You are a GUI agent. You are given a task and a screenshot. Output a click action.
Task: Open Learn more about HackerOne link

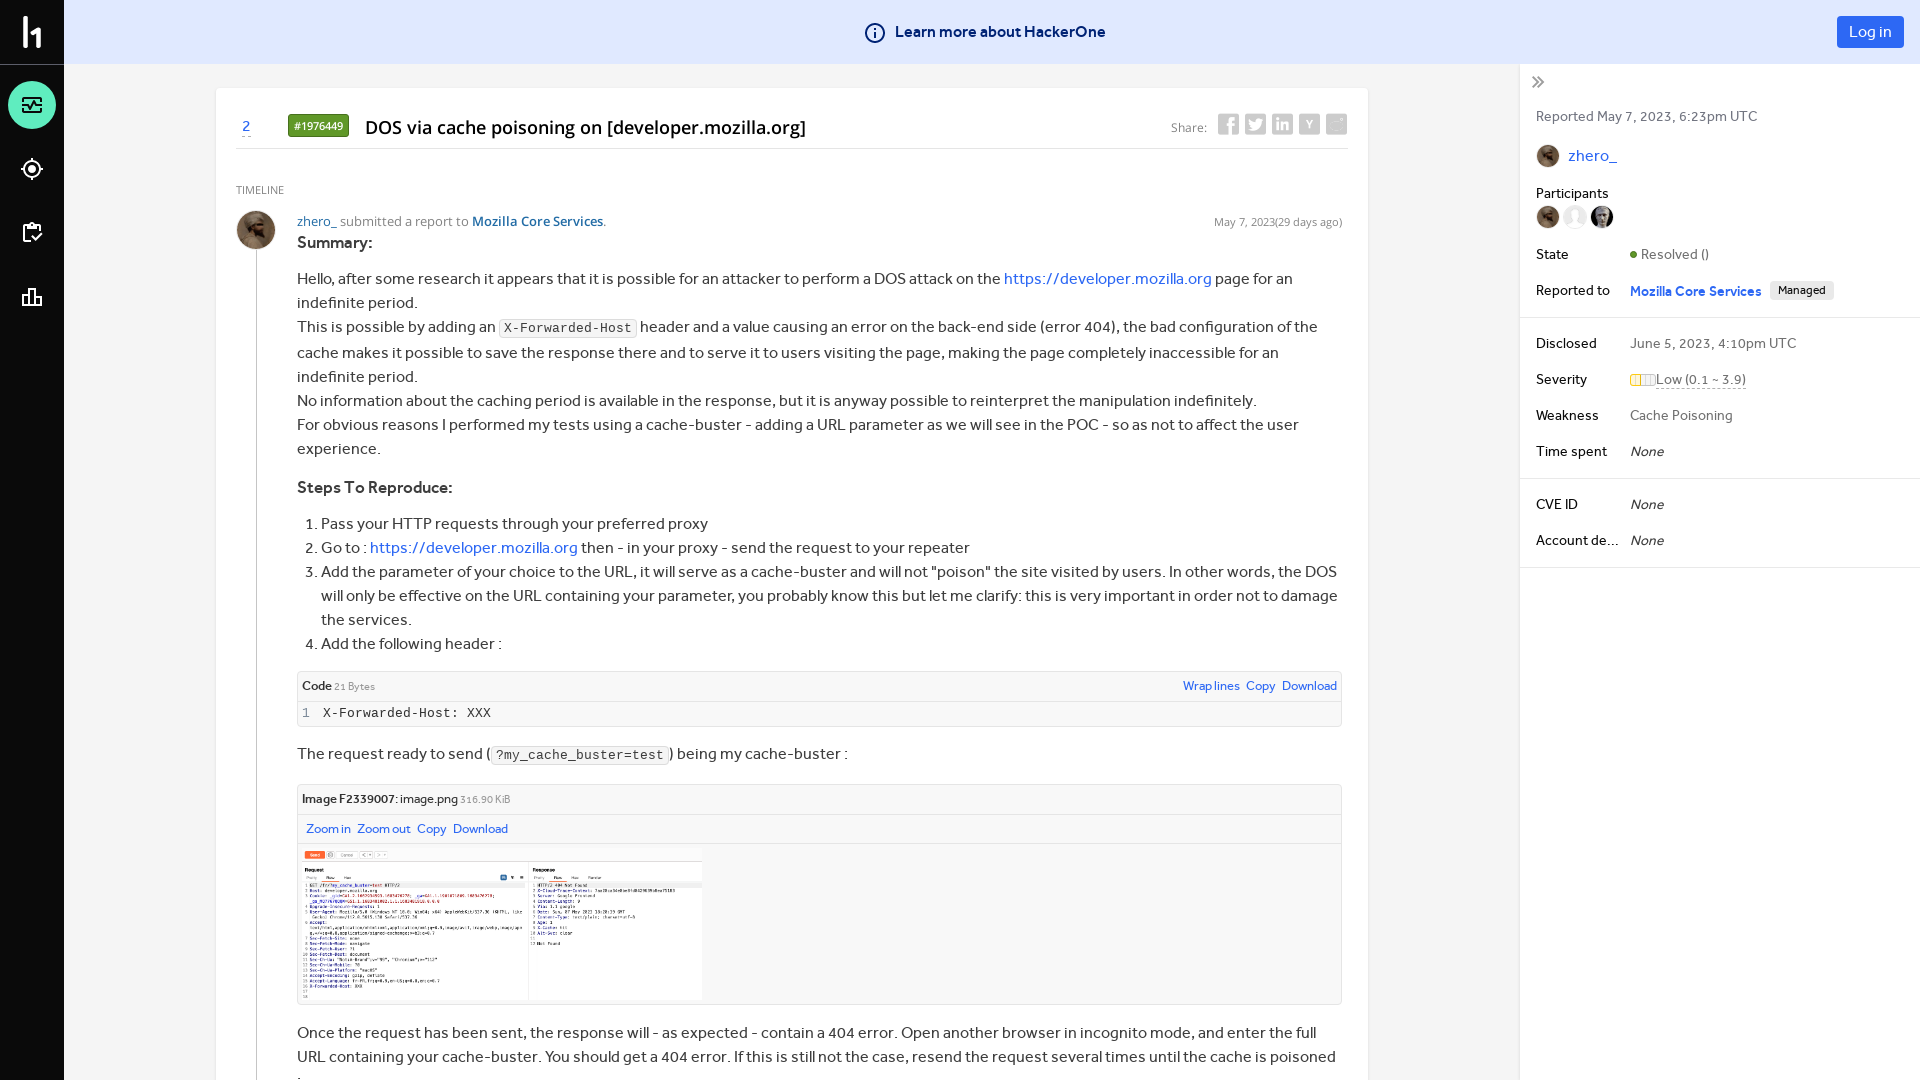click(1000, 32)
